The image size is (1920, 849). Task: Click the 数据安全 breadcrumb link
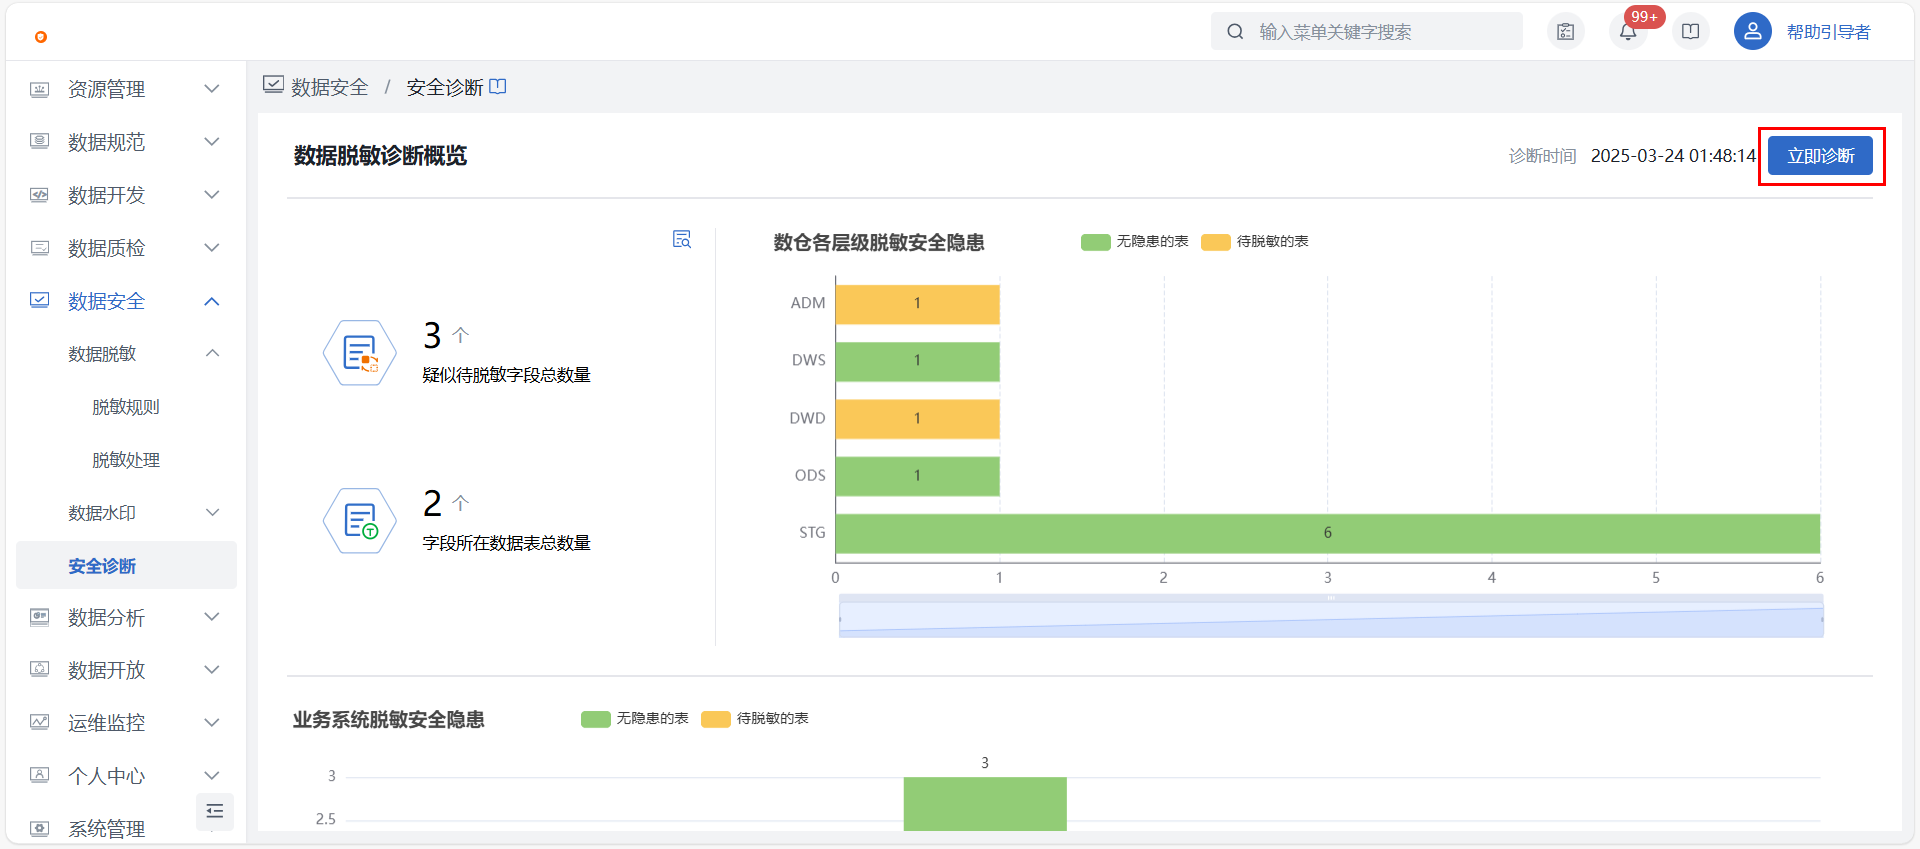point(329,88)
